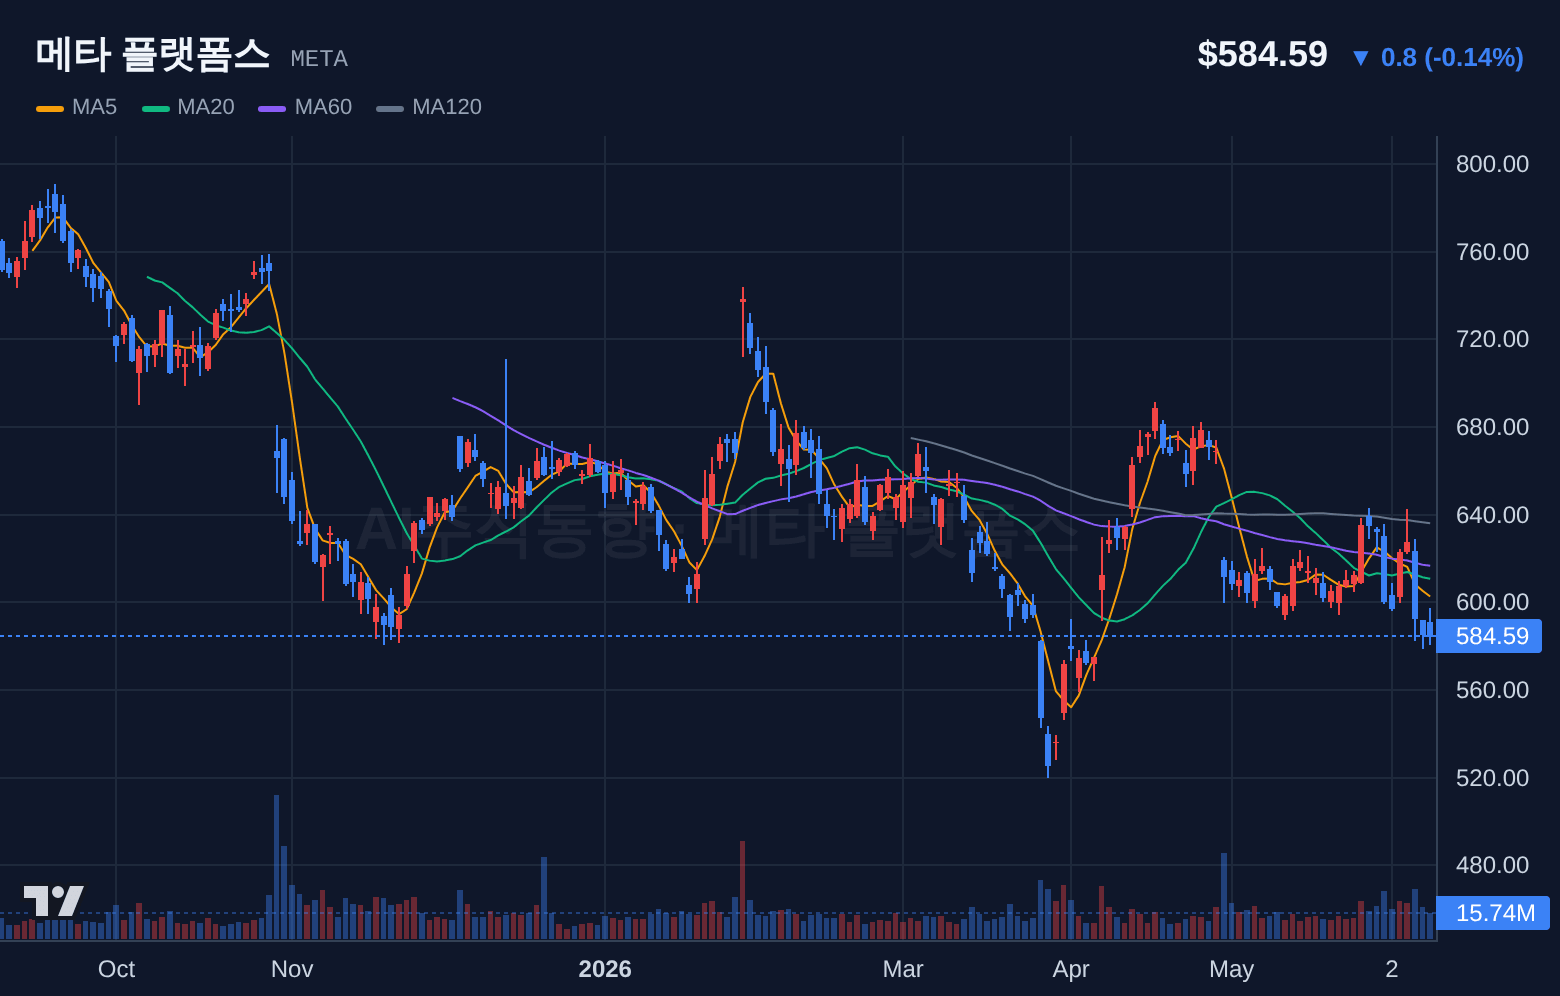
Task: Click the META ticker symbol
Action: pyautogui.click(x=319, y=59)
